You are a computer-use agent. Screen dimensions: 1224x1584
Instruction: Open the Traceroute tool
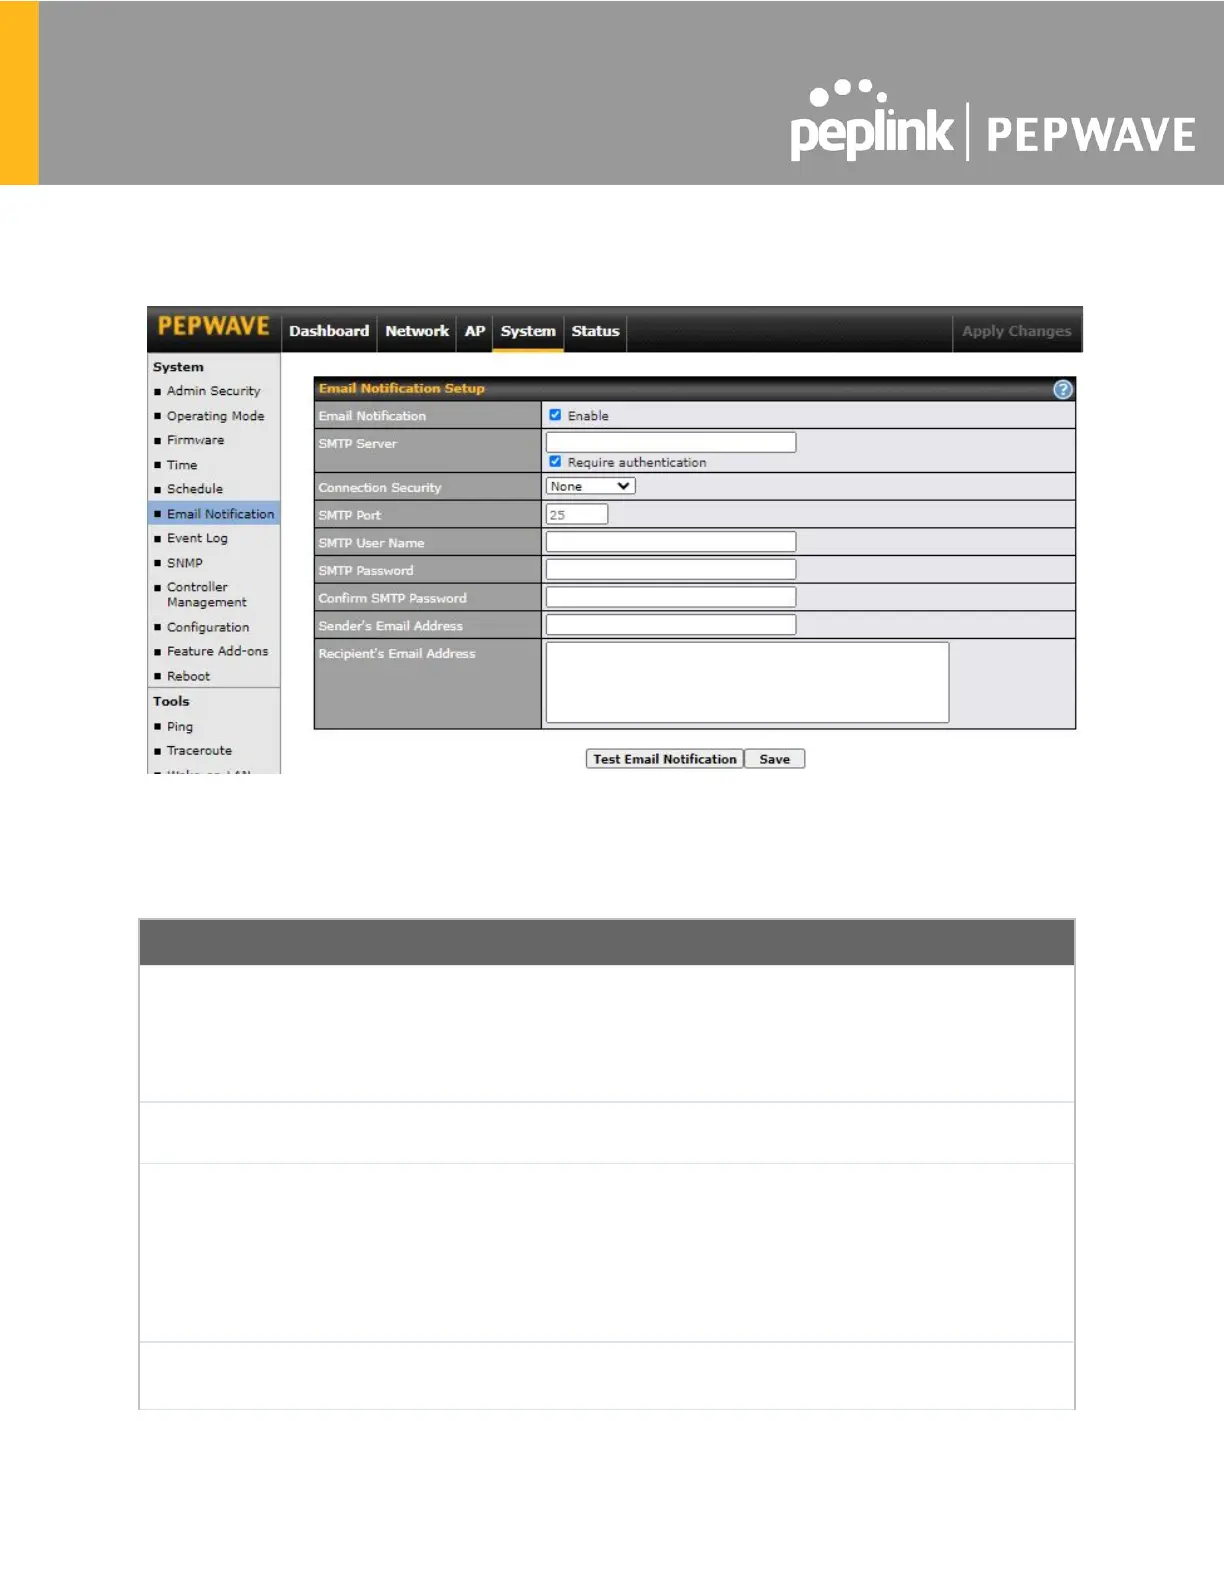(x=199, y=750)
